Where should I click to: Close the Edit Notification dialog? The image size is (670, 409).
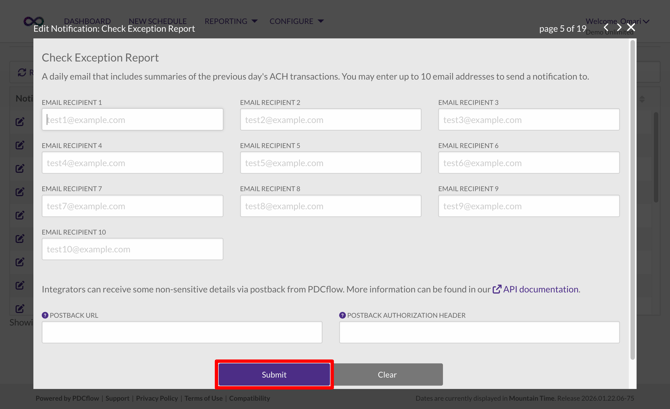[x=631, y=28]
